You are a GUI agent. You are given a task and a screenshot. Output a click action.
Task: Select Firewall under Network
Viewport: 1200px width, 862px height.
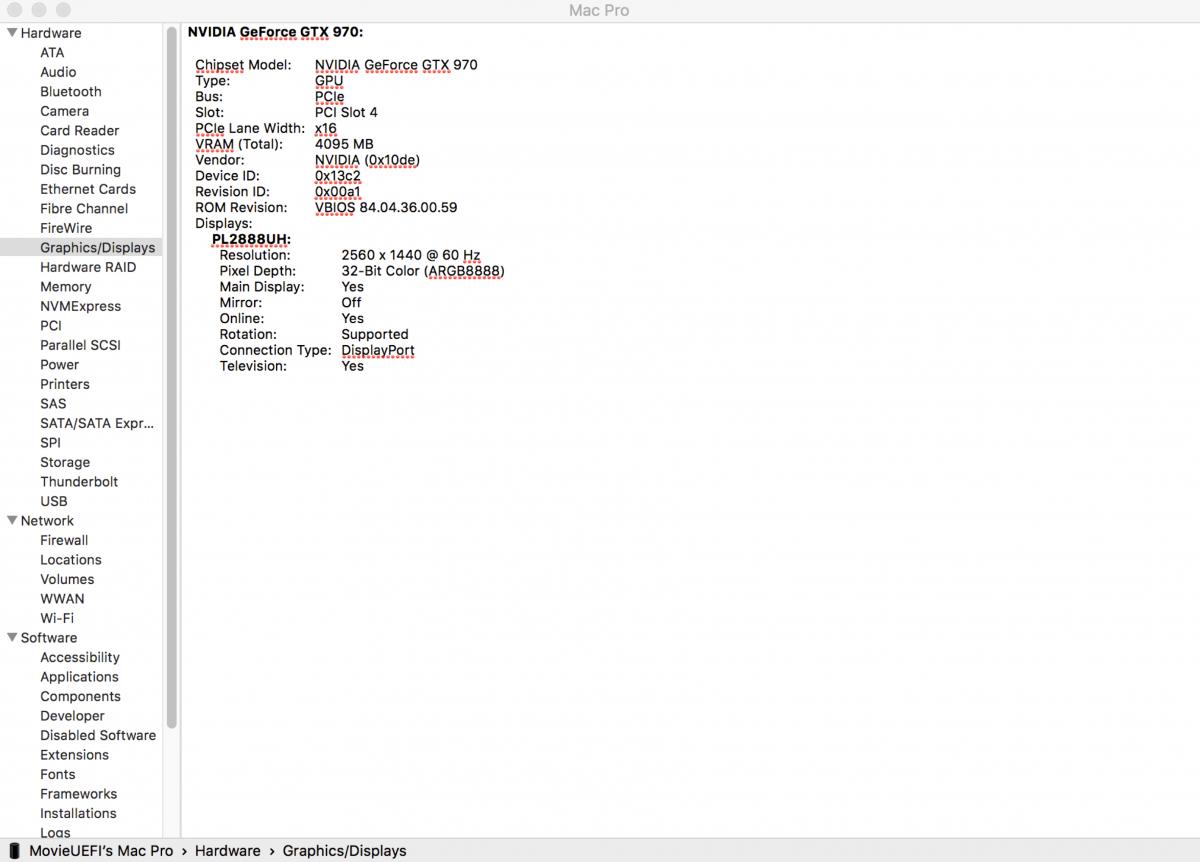(x=64, y=540)
